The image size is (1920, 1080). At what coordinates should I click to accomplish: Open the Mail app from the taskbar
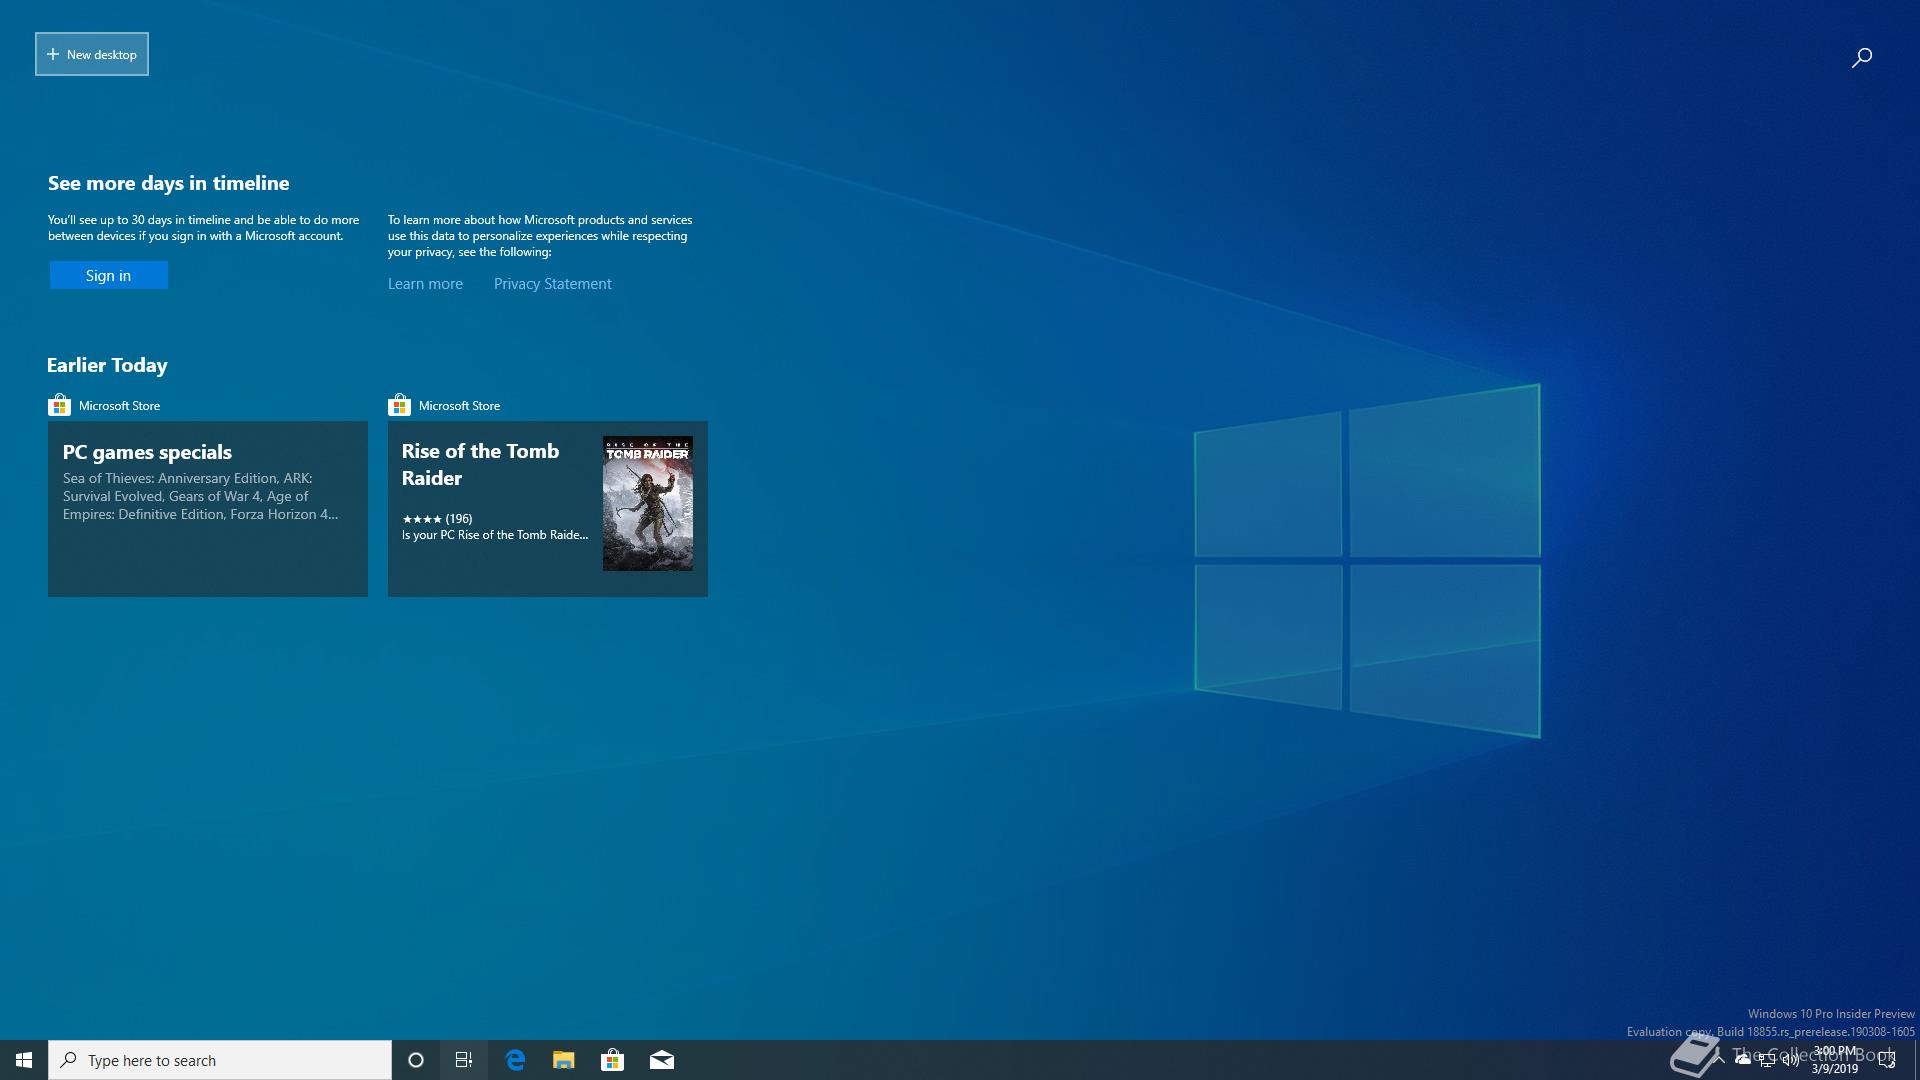pyautogui.click(x=661, y=1060)
